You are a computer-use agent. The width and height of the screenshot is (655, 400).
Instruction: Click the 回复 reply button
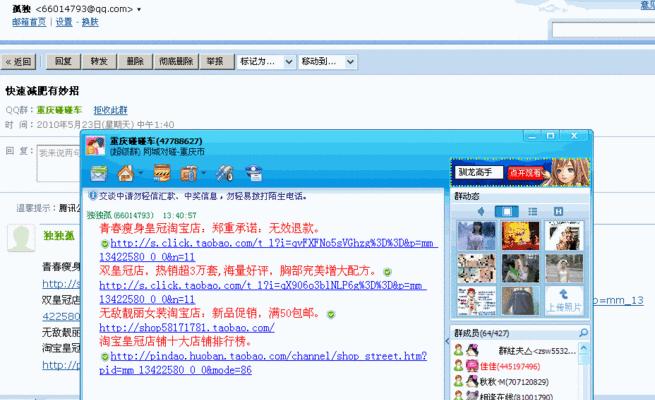coord(63,61)
